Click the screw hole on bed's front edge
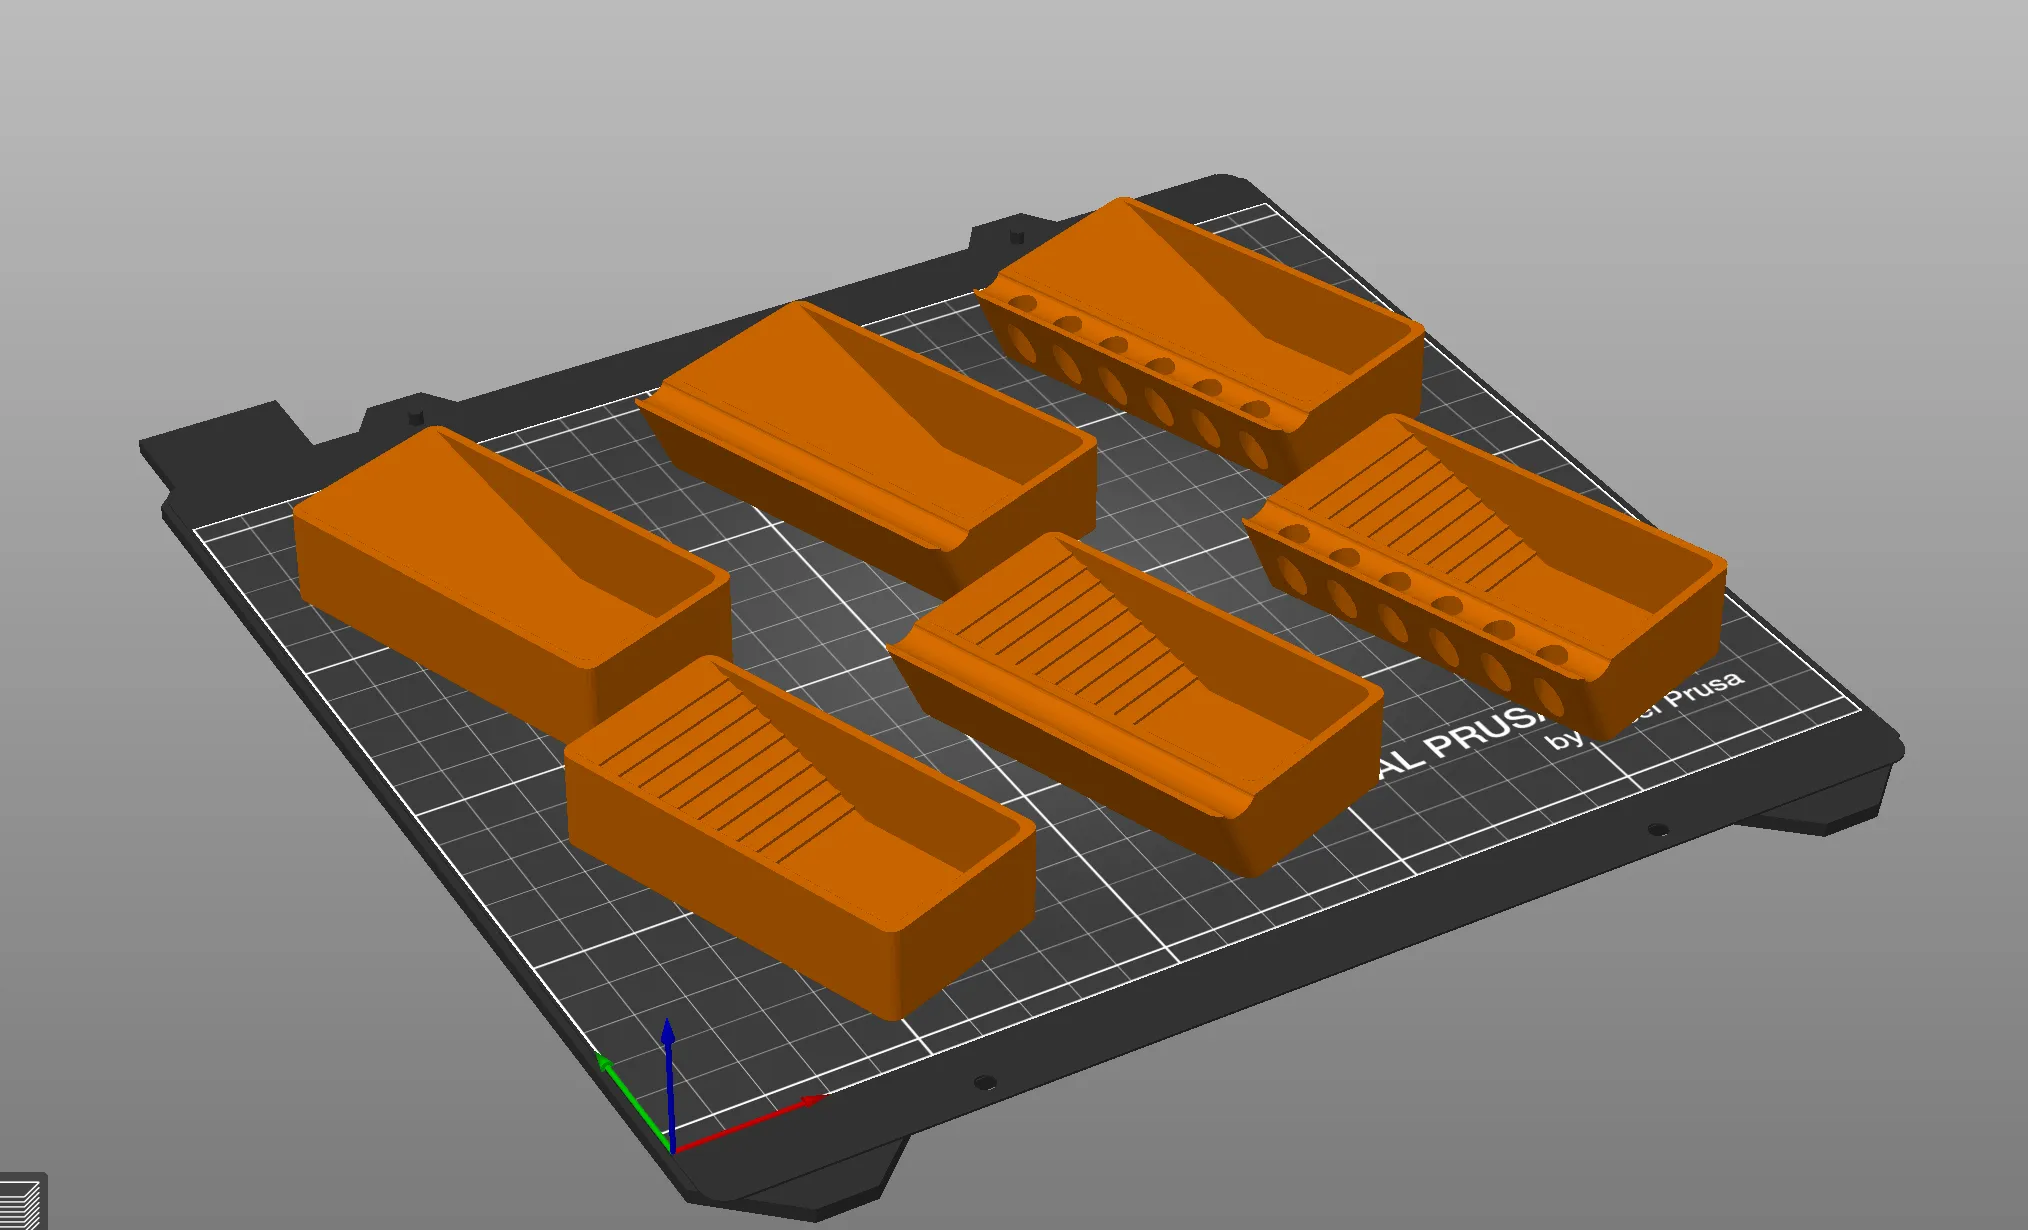This screenshot has height=1230, width=2028. pyautogui.click(x=985, y=1082)
